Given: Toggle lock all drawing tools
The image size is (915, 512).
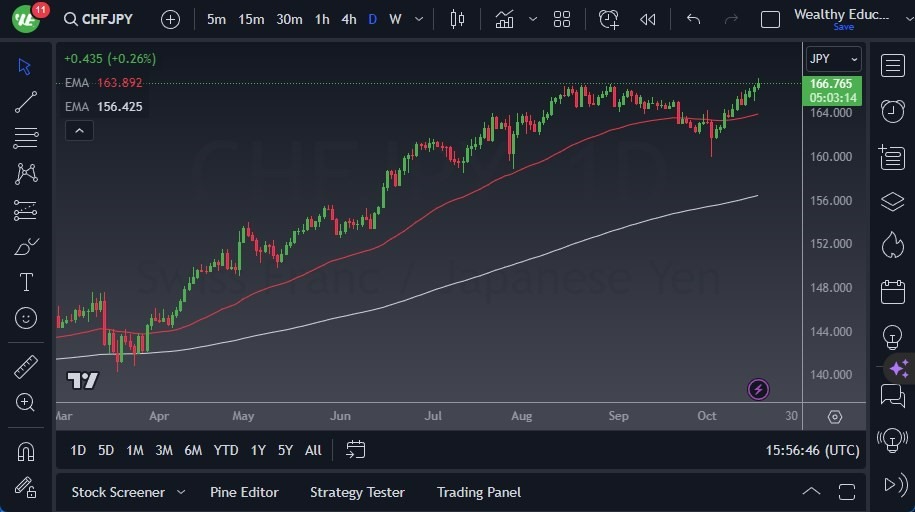Looking at the screenshot, I should (26, 487).
